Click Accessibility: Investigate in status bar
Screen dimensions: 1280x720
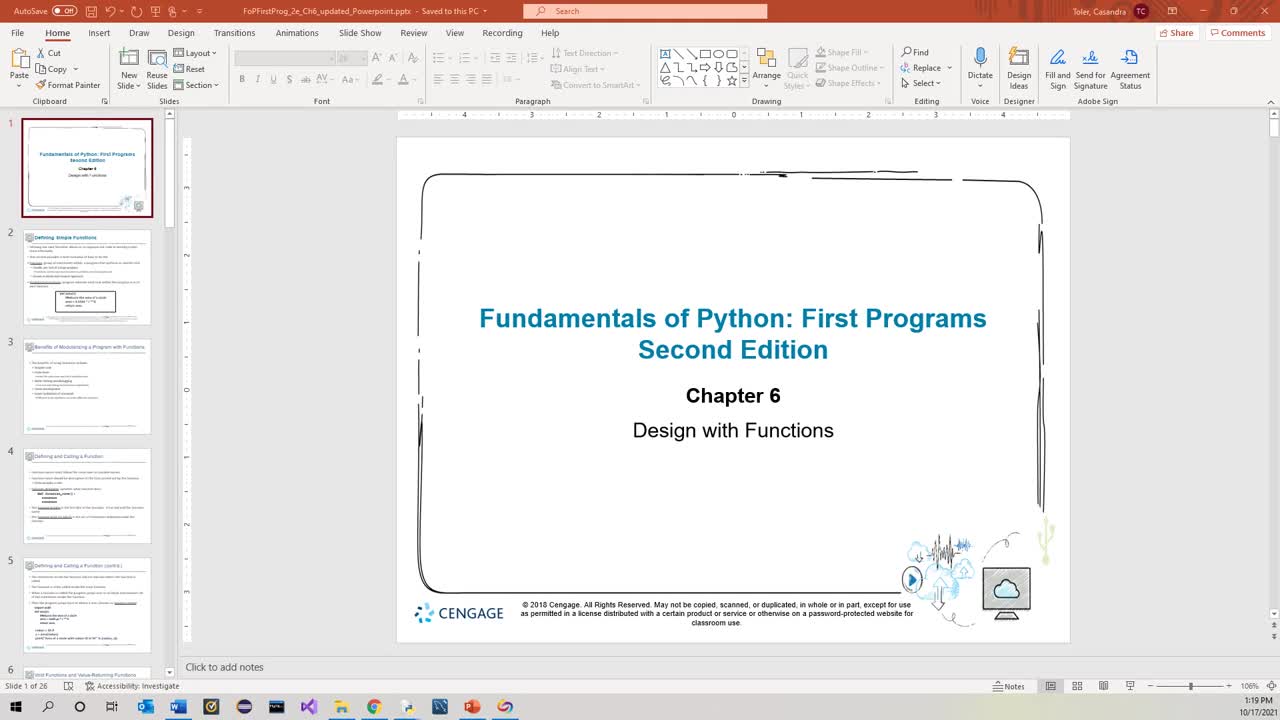click(132, 686)
